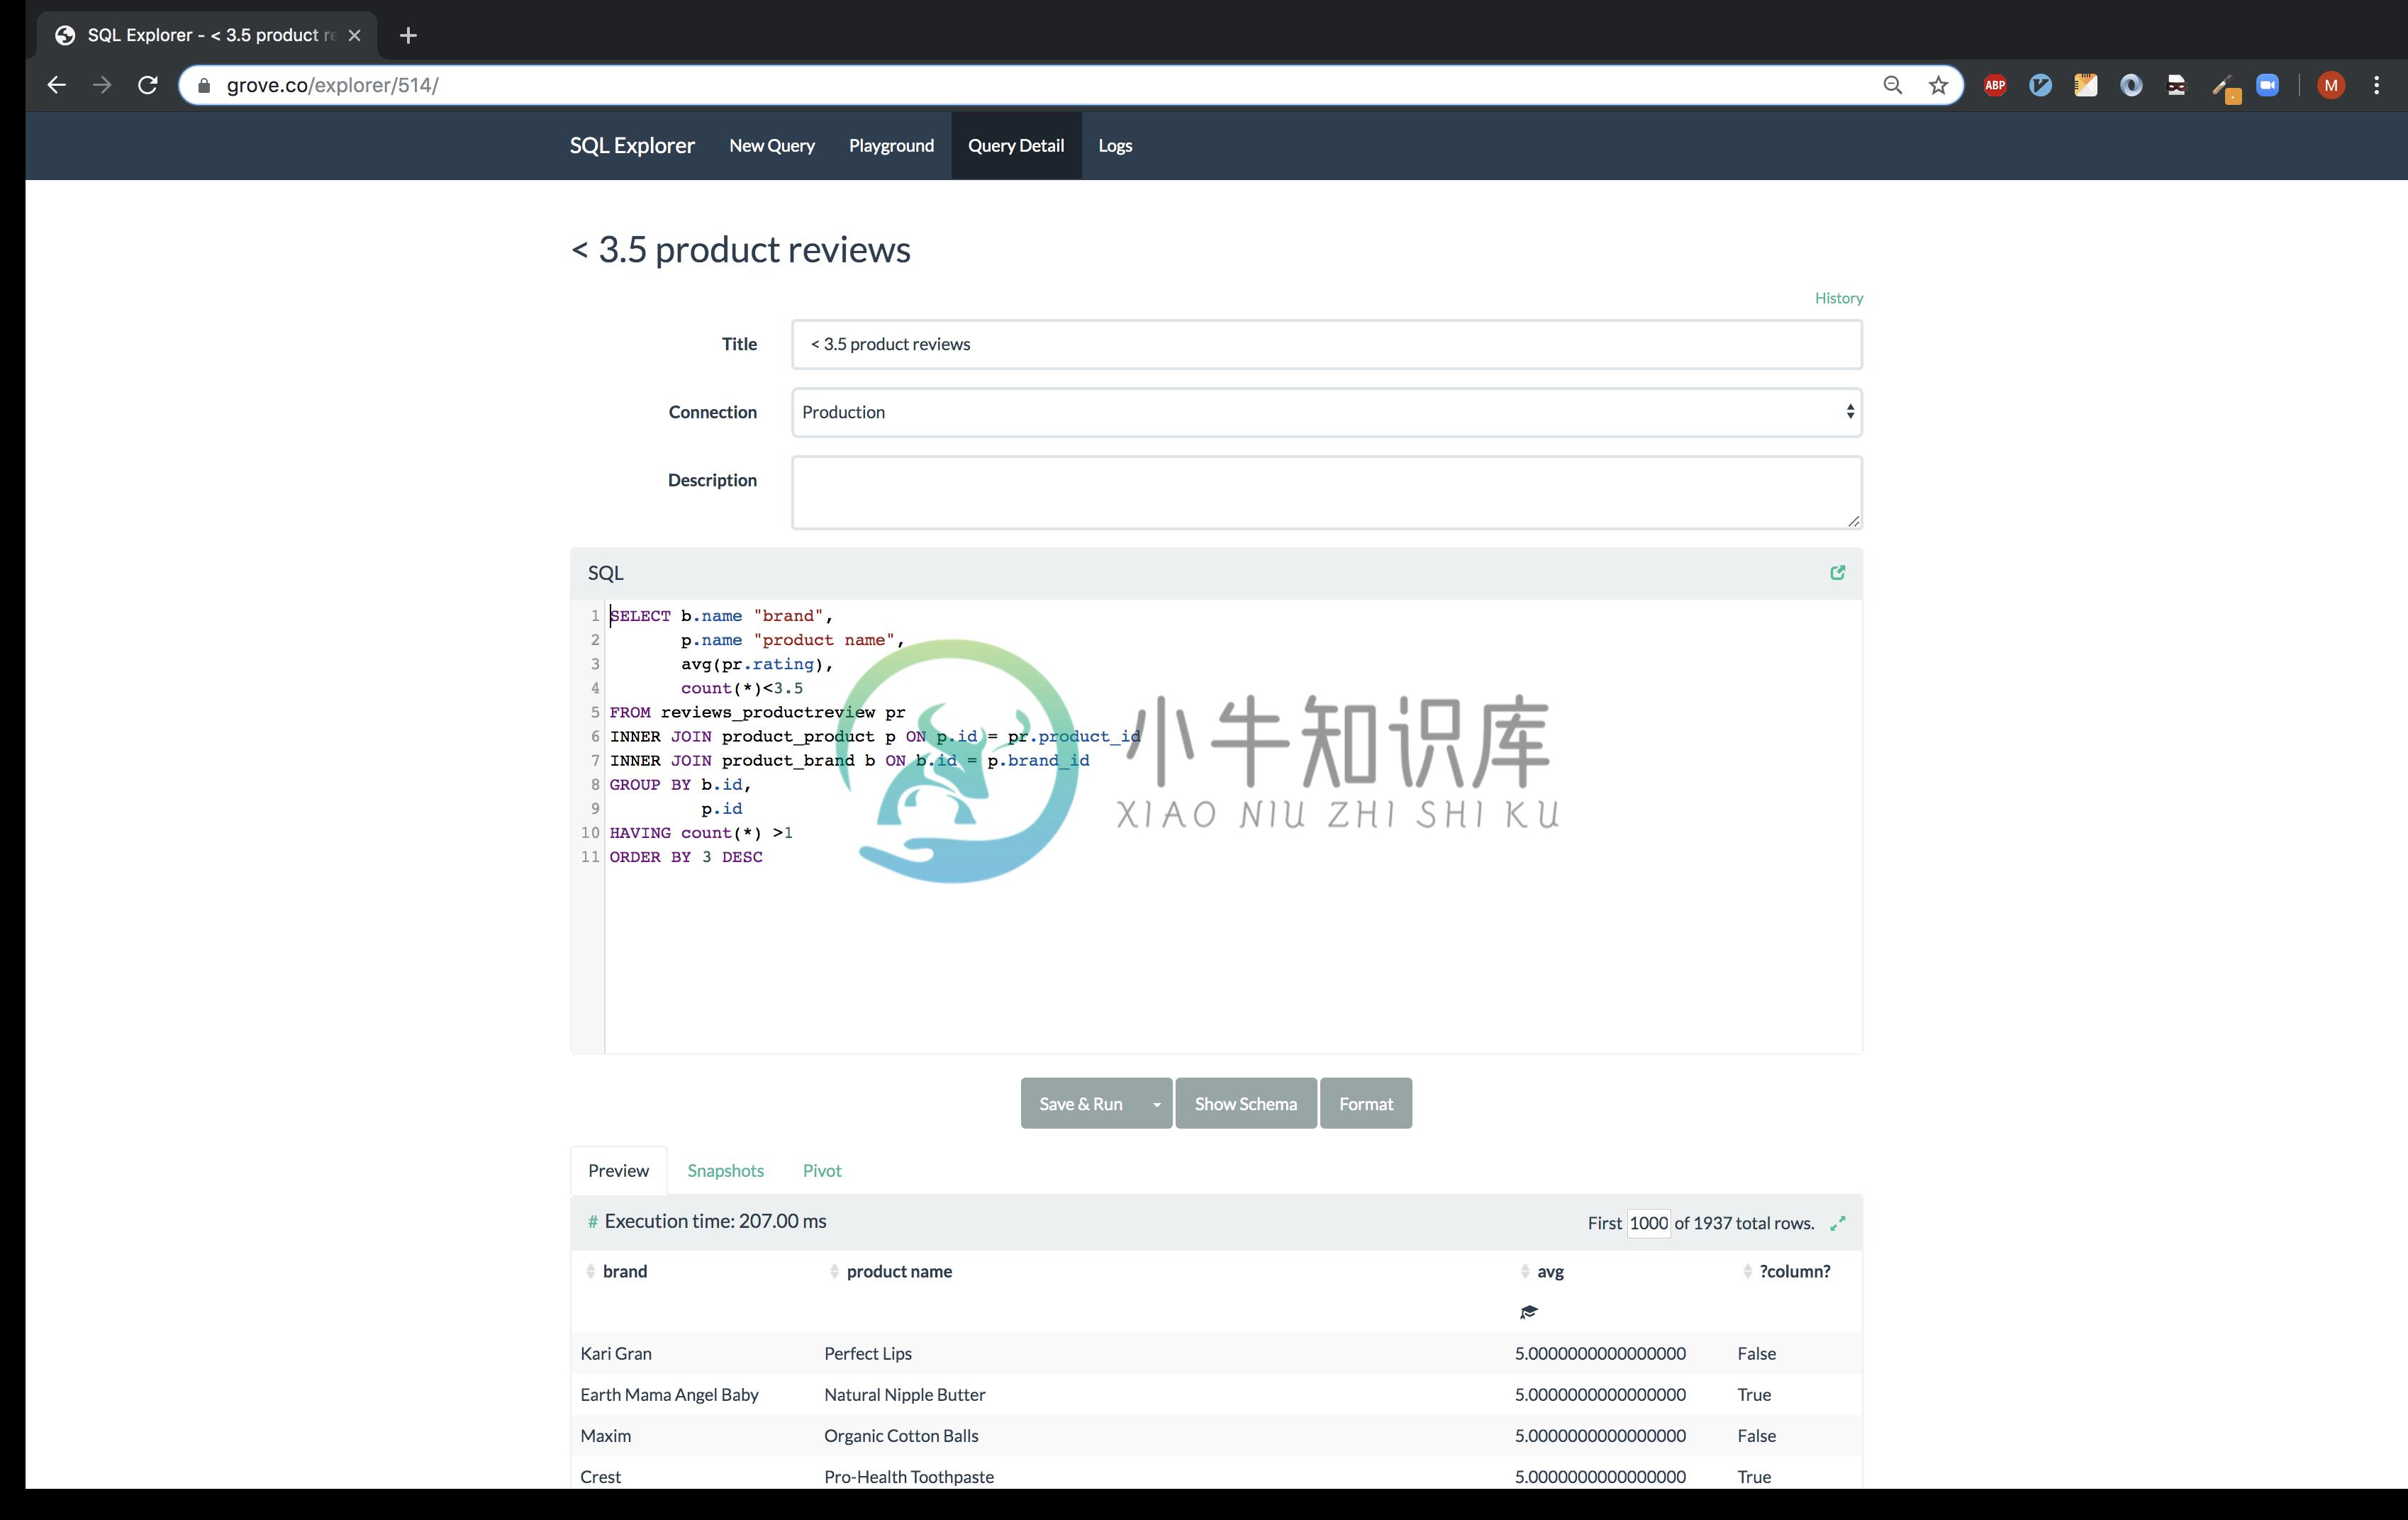This screenshot has height=1520, width=2408.
Task: Open the user profile avatar M
Action: tap(2330, 85)
